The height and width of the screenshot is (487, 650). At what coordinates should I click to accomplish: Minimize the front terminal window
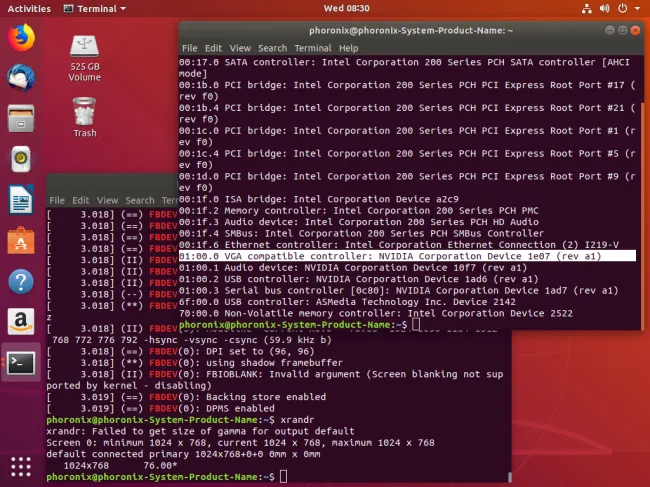pos(609,30)
